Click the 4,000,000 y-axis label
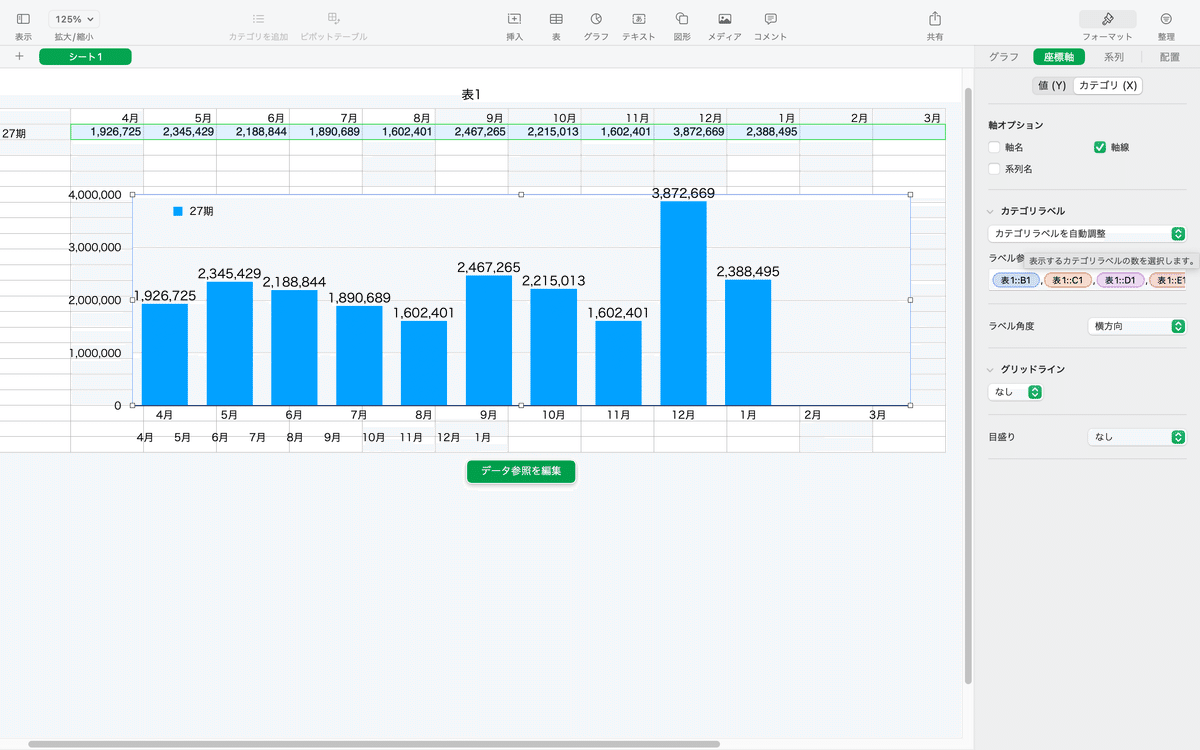This screenshot has width=1200, height=750. [x=96, y=195]
